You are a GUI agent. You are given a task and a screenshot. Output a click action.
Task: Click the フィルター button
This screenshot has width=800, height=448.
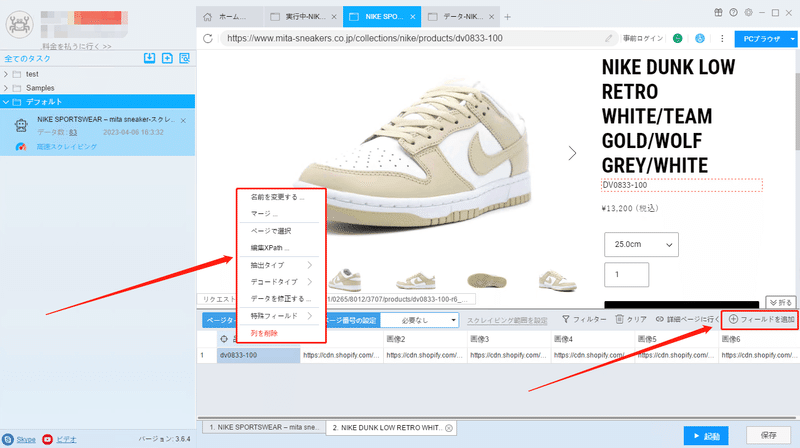click(584, 319)
